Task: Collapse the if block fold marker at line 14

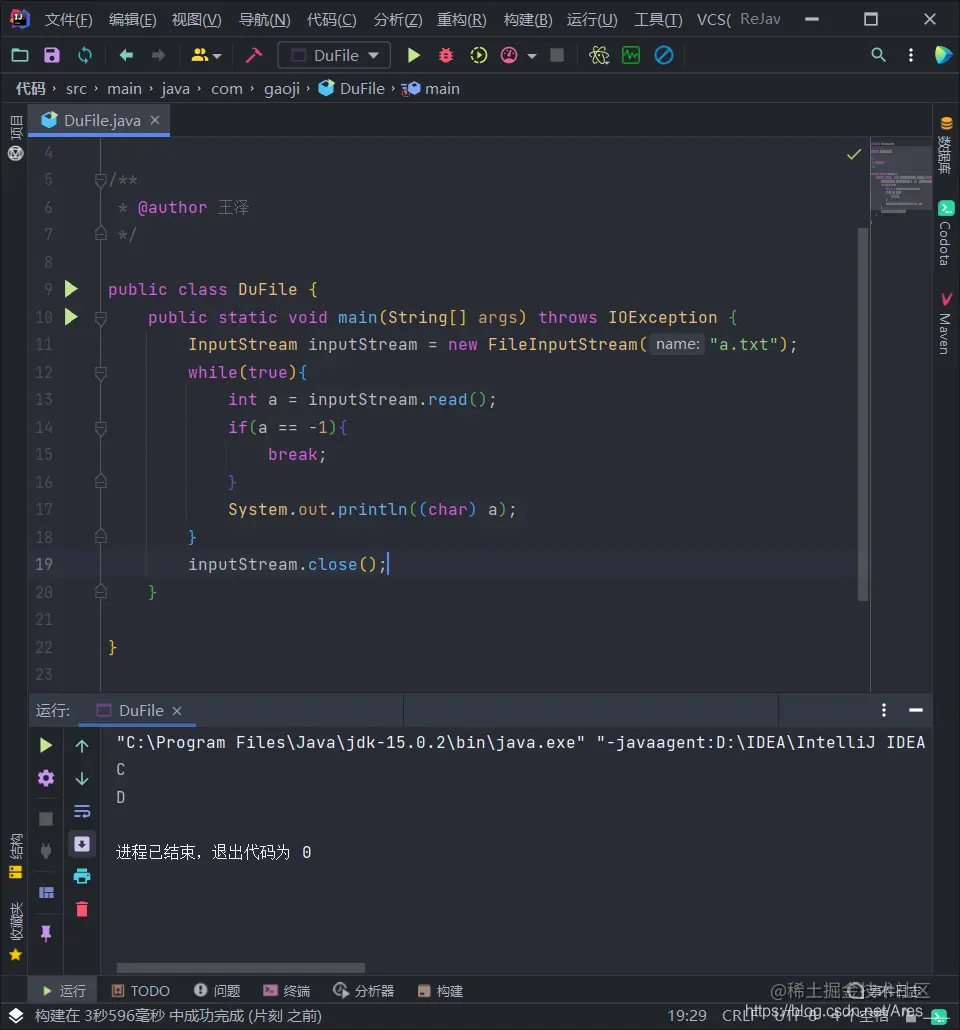Action: pos(101,428)
